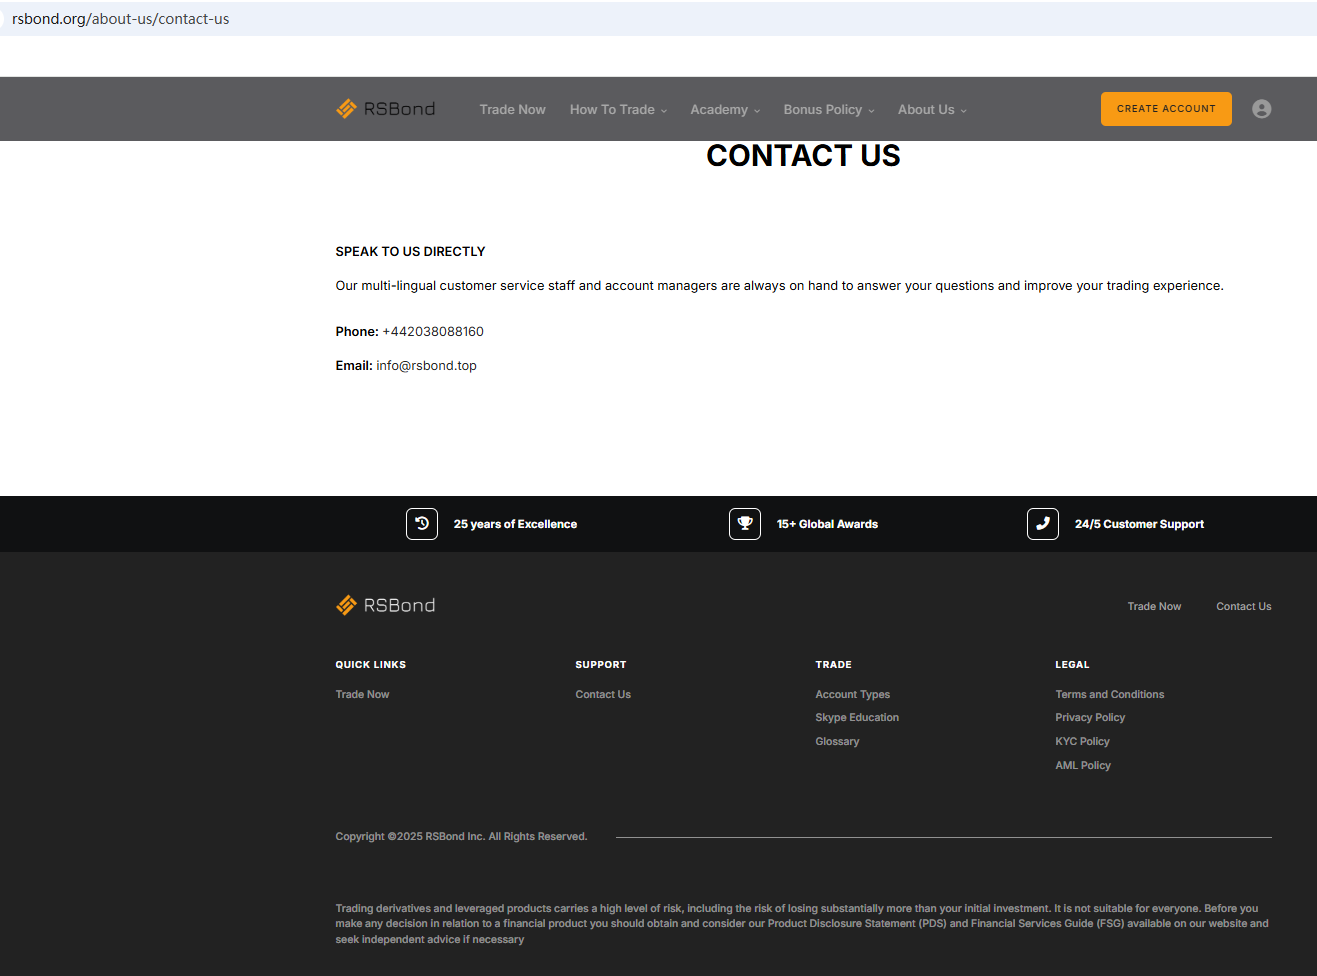The height and width of the screenshot is (976, 1317).
Task: Open the AML Policy link
Action: pos(1083,766)
